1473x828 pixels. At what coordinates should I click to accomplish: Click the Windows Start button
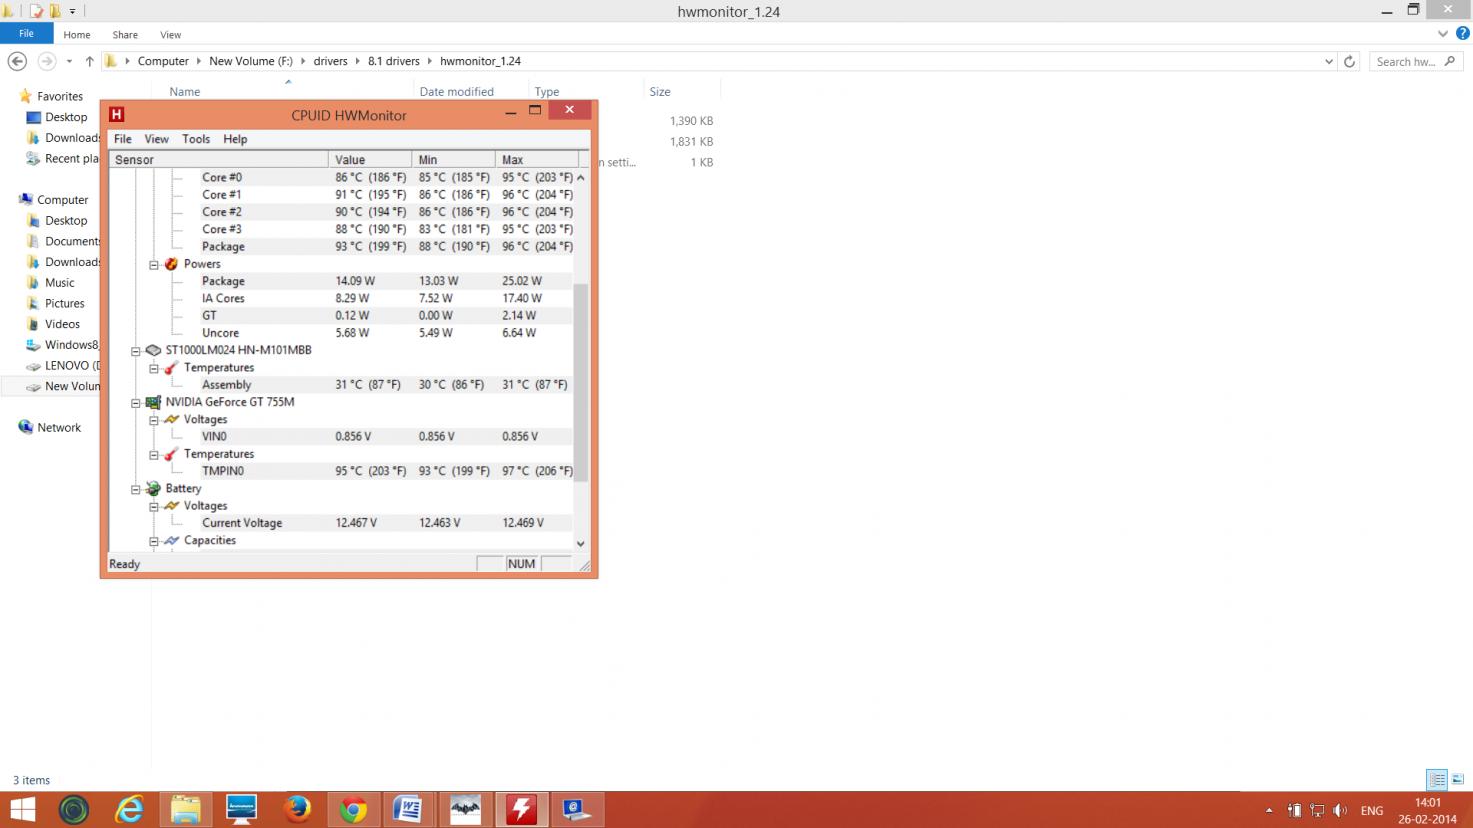tap(22, 809)
